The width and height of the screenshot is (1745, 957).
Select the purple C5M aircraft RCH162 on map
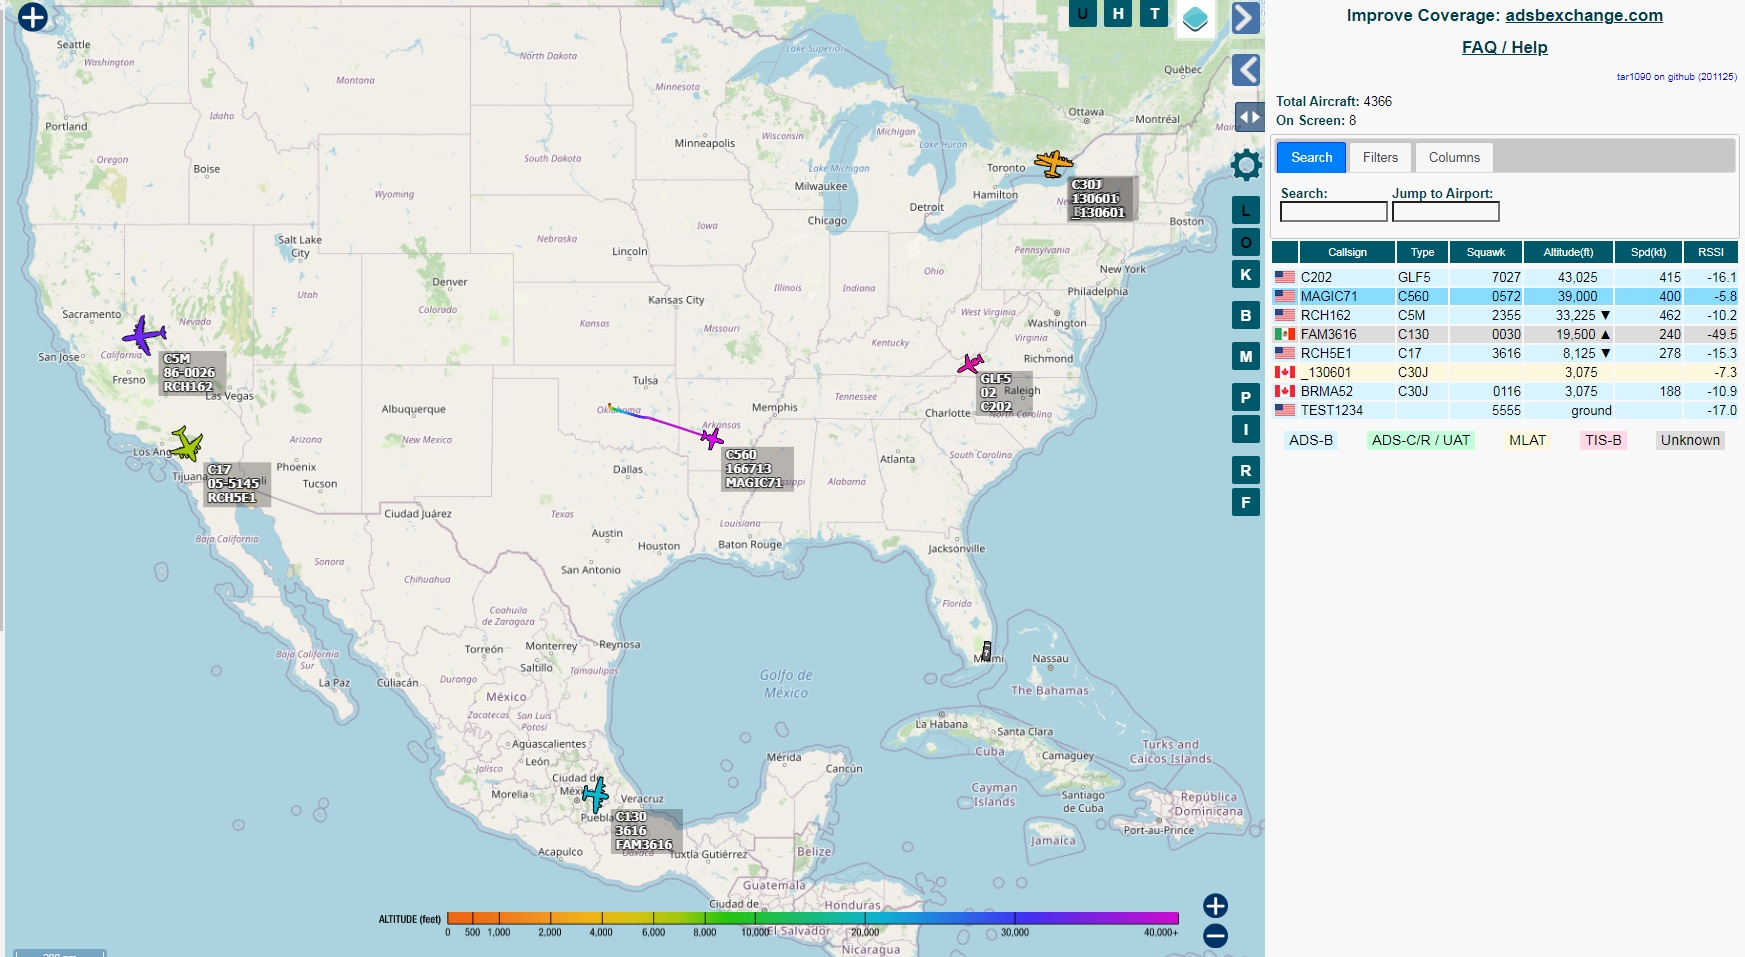click(x=146, y=335)
